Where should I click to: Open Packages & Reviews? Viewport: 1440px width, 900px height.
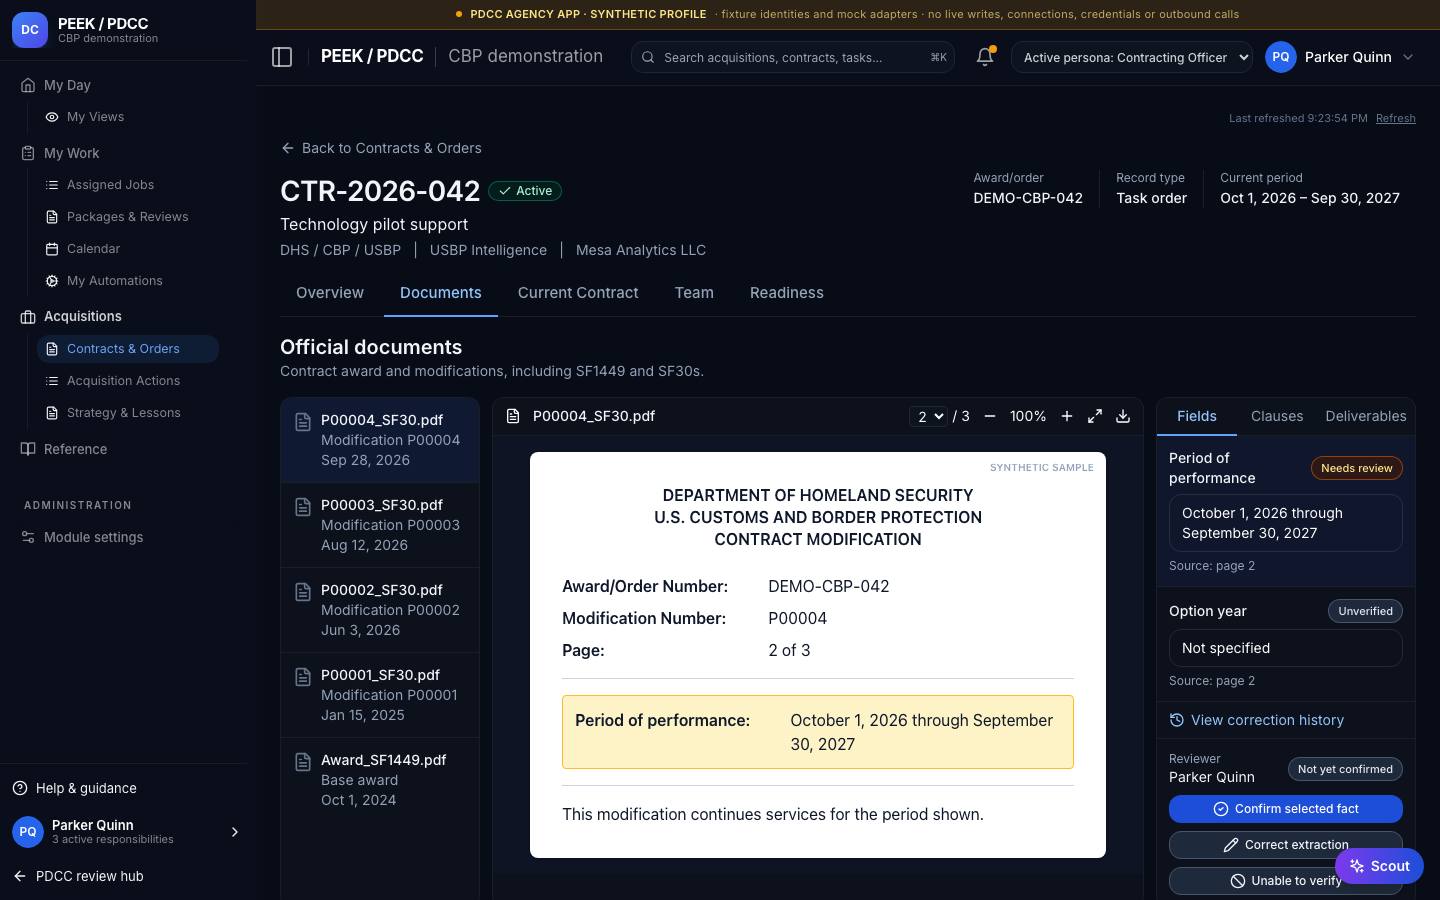click(x=127, y=217)
